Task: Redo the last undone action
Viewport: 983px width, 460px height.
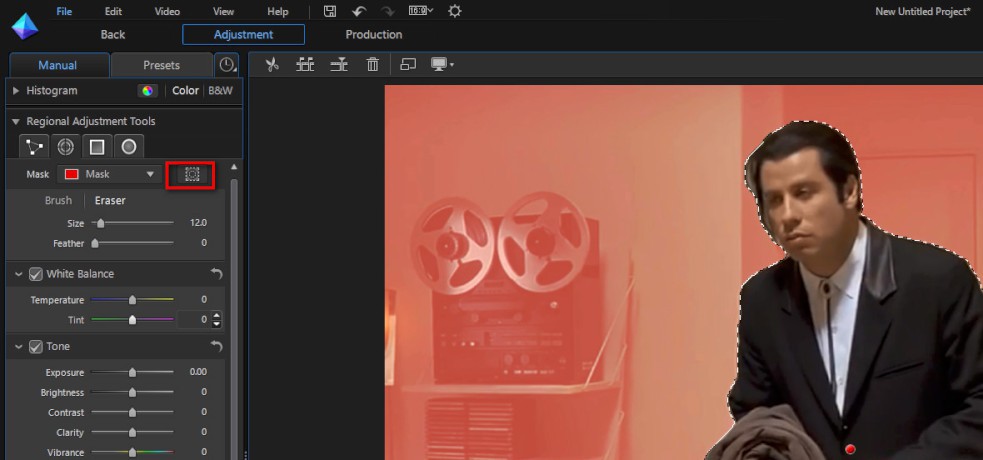Action: [388, 11]
